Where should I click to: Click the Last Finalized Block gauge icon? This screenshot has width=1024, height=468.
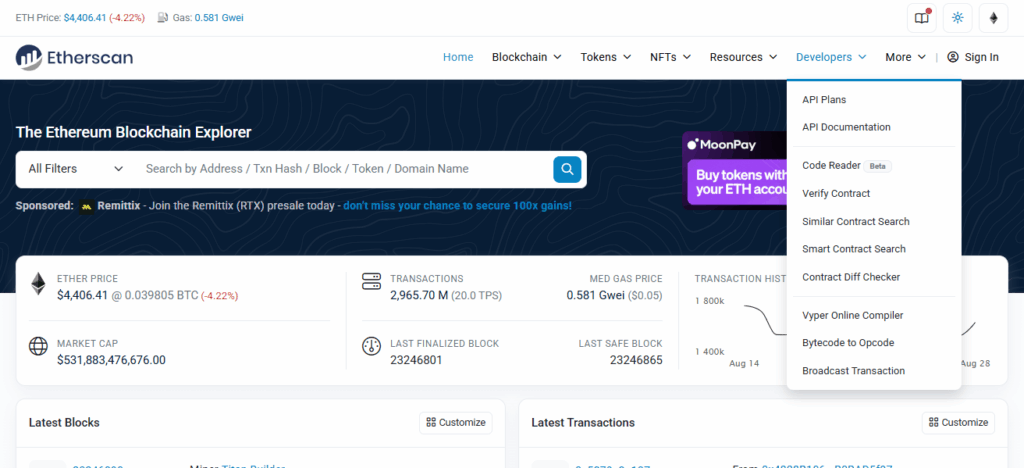[371, 346]
